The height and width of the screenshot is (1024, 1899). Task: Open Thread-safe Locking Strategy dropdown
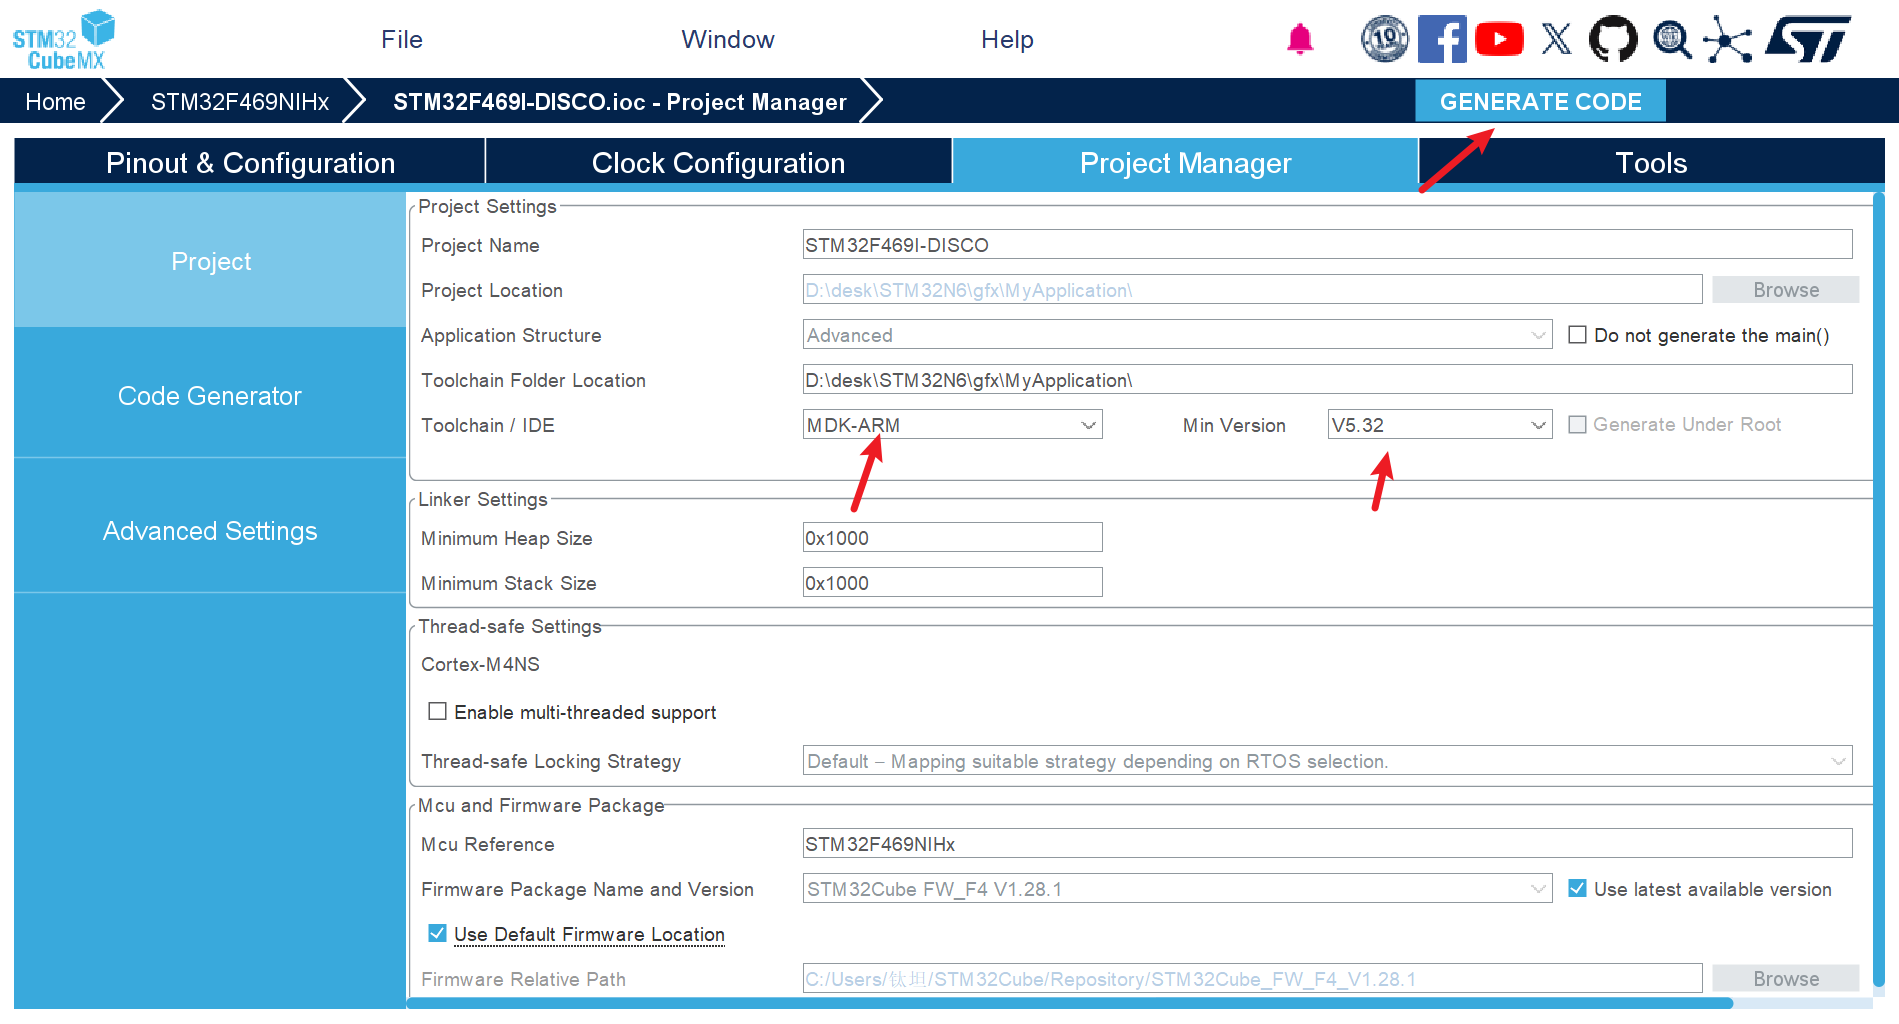click(1327, 761)
